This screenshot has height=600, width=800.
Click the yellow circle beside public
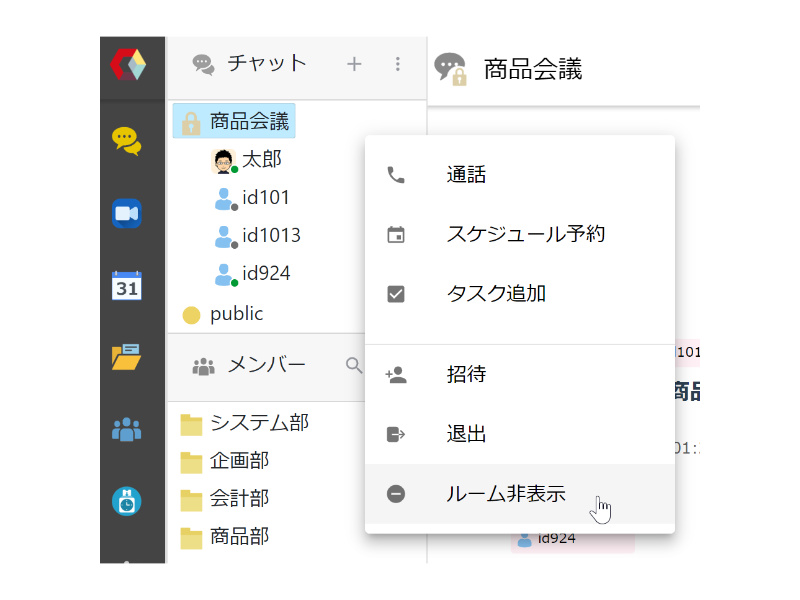(x=191, y=315)
